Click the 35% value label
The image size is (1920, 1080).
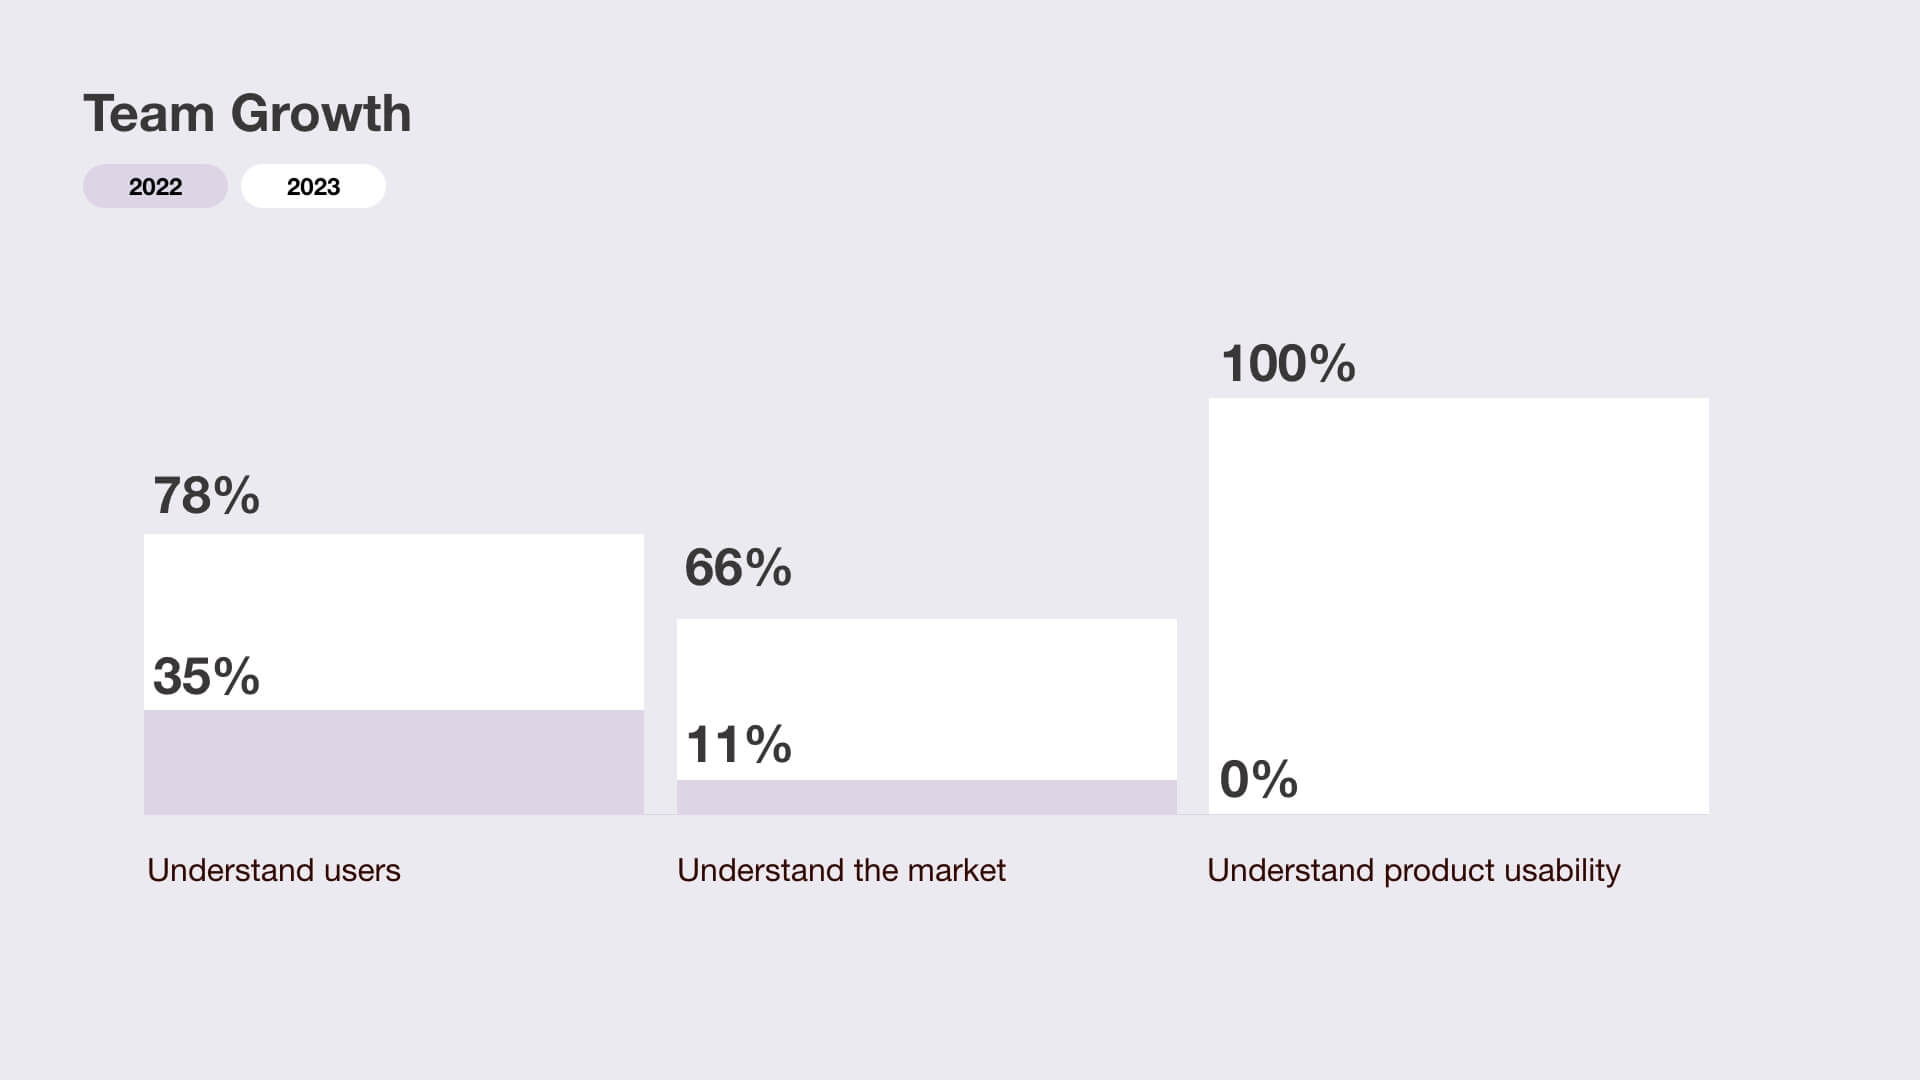[x=206, y=676]
